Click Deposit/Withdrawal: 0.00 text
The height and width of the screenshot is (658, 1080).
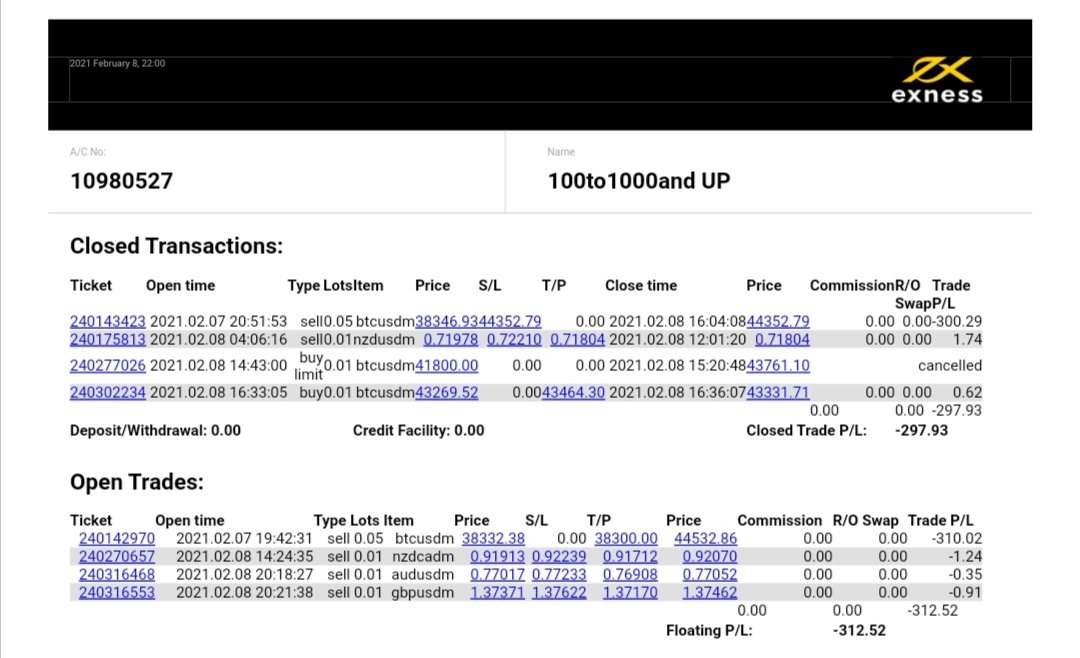pos(155,430)
